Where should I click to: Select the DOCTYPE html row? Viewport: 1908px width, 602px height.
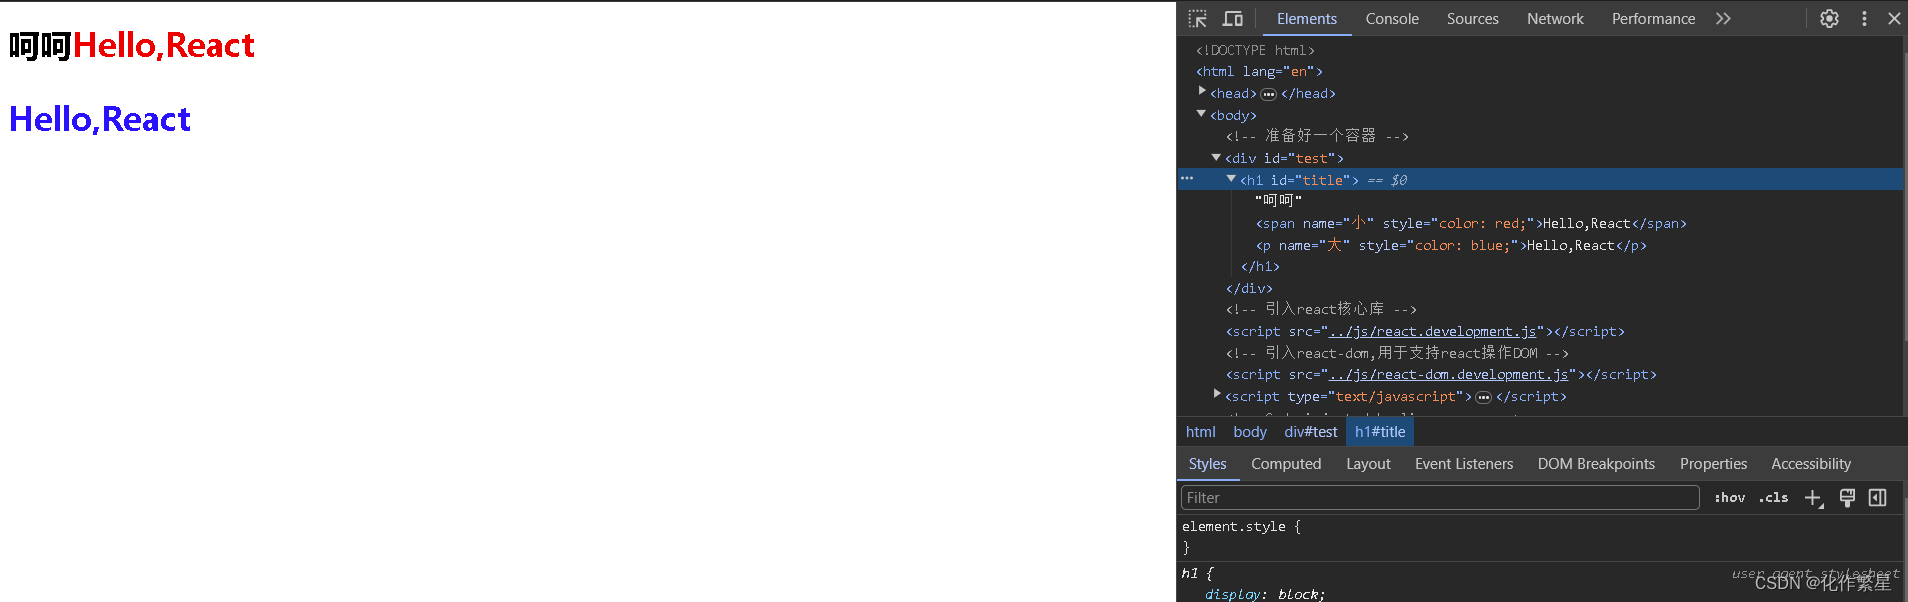1255,50
